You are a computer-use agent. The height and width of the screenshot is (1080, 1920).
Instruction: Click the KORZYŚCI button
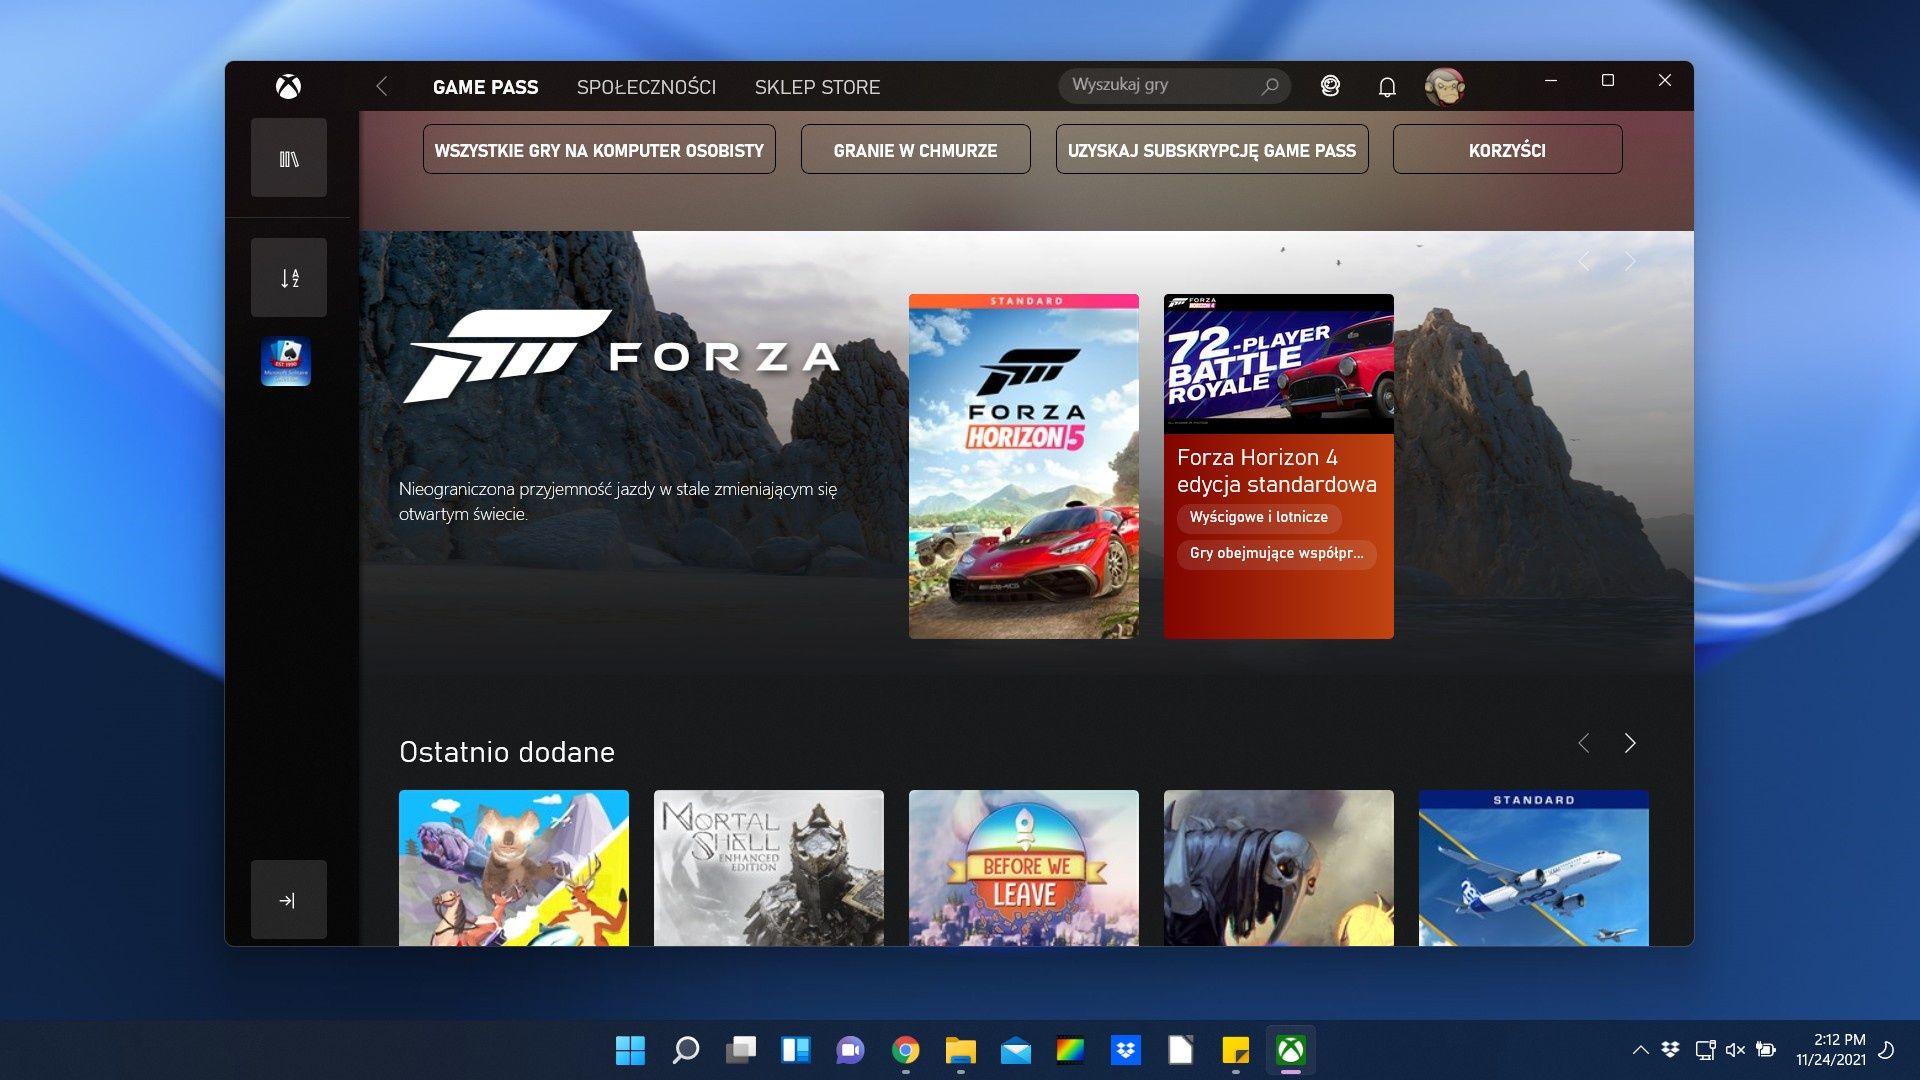[x=1507, y=150]
